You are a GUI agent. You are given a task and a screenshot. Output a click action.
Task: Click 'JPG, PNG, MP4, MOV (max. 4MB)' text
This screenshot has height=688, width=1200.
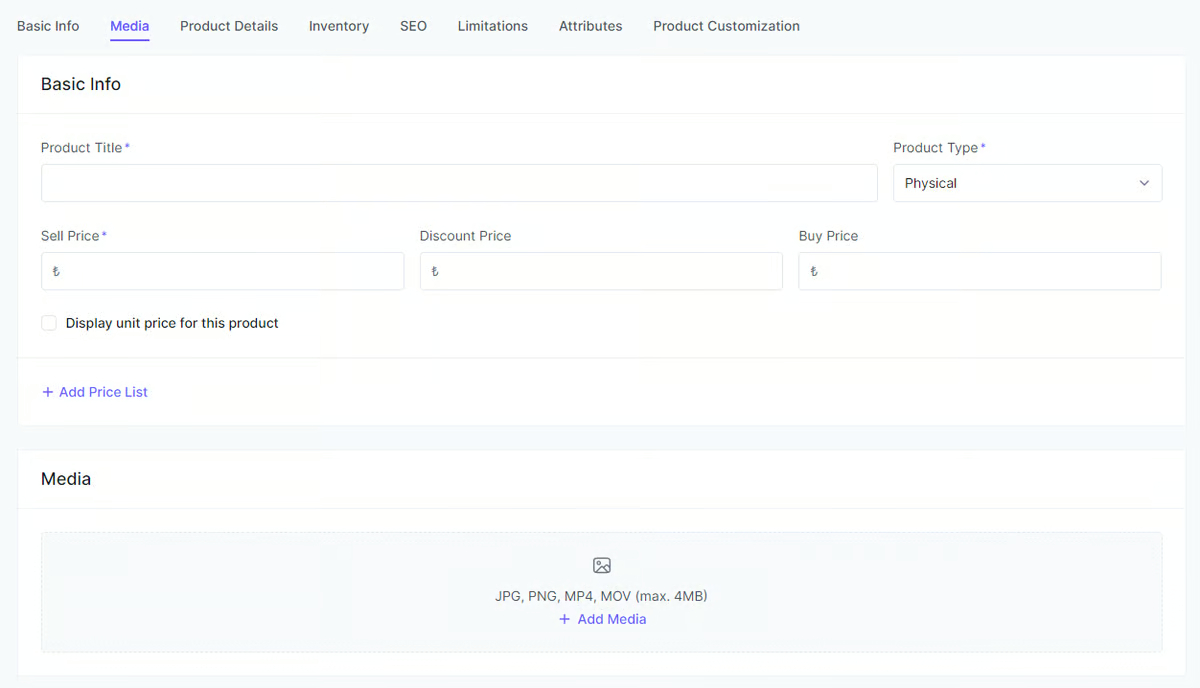point(601,596)
